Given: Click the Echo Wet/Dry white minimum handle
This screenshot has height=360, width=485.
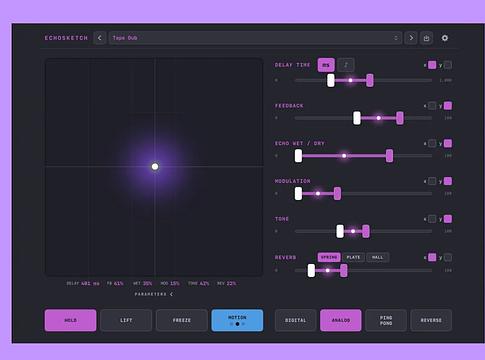Looking at the screenshot, I should pos(298,156).
